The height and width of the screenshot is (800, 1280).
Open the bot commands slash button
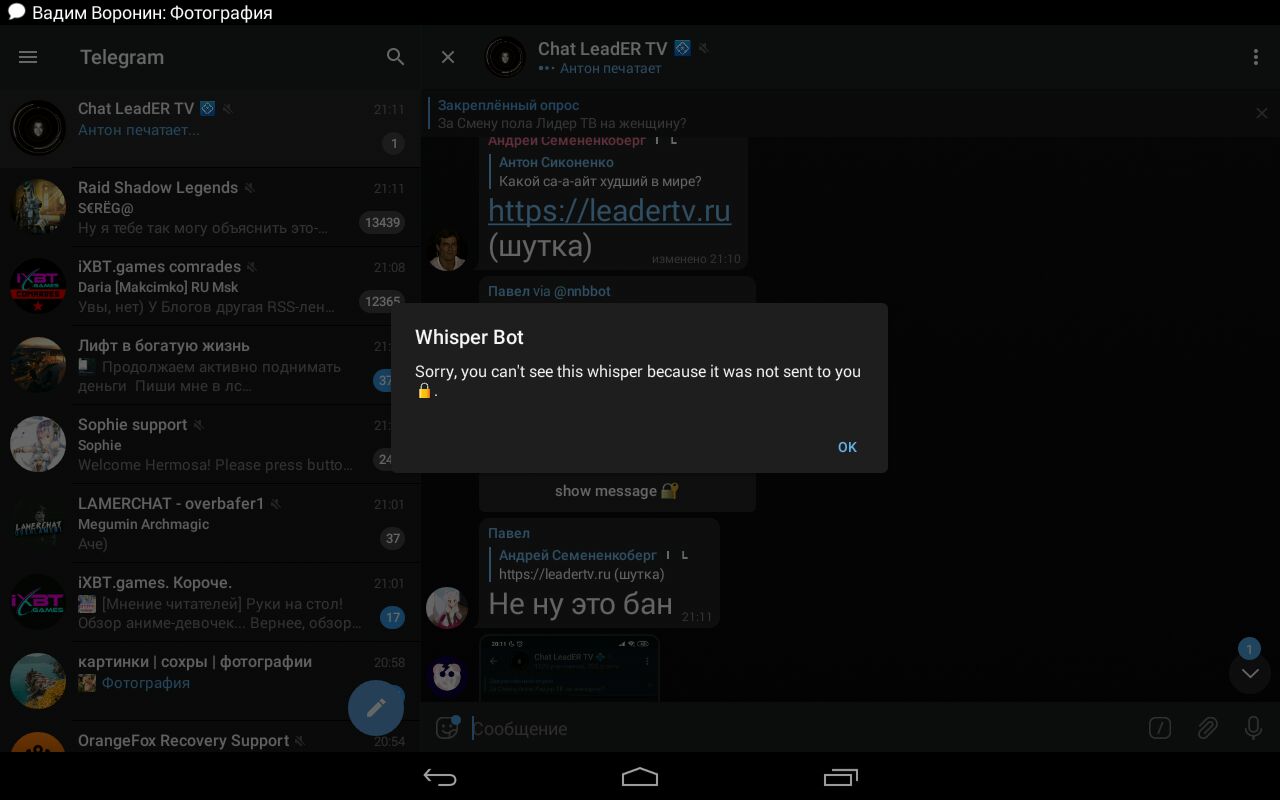1160,728
